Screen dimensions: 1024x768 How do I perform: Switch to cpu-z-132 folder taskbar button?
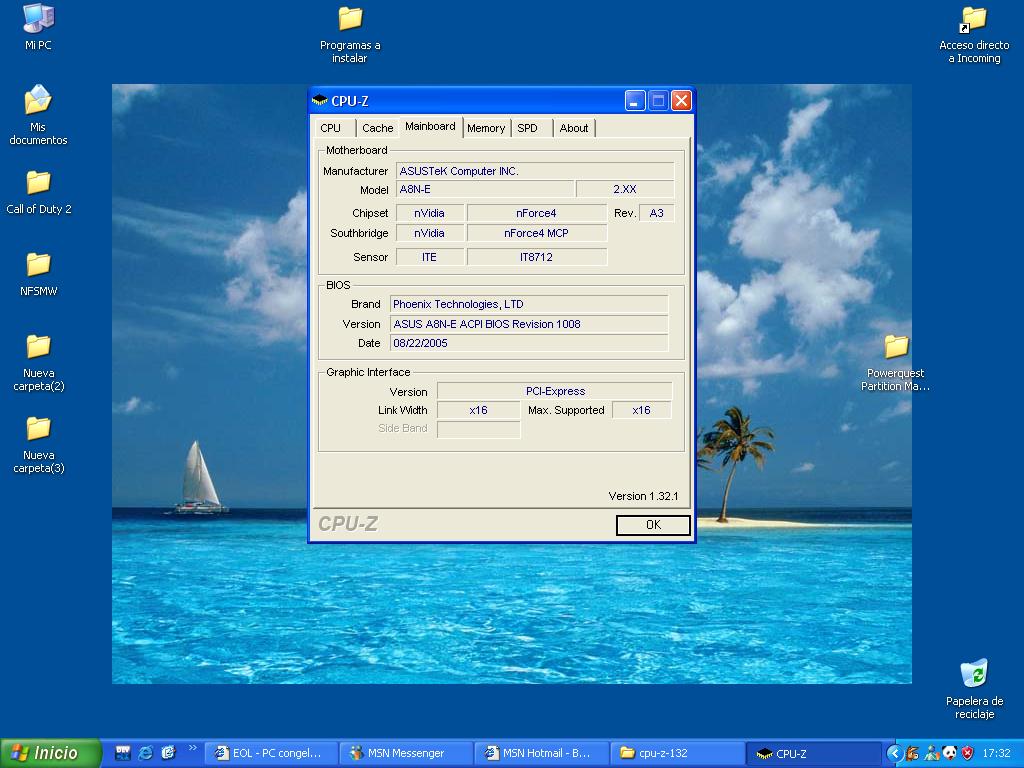click(x=678, y=754)
